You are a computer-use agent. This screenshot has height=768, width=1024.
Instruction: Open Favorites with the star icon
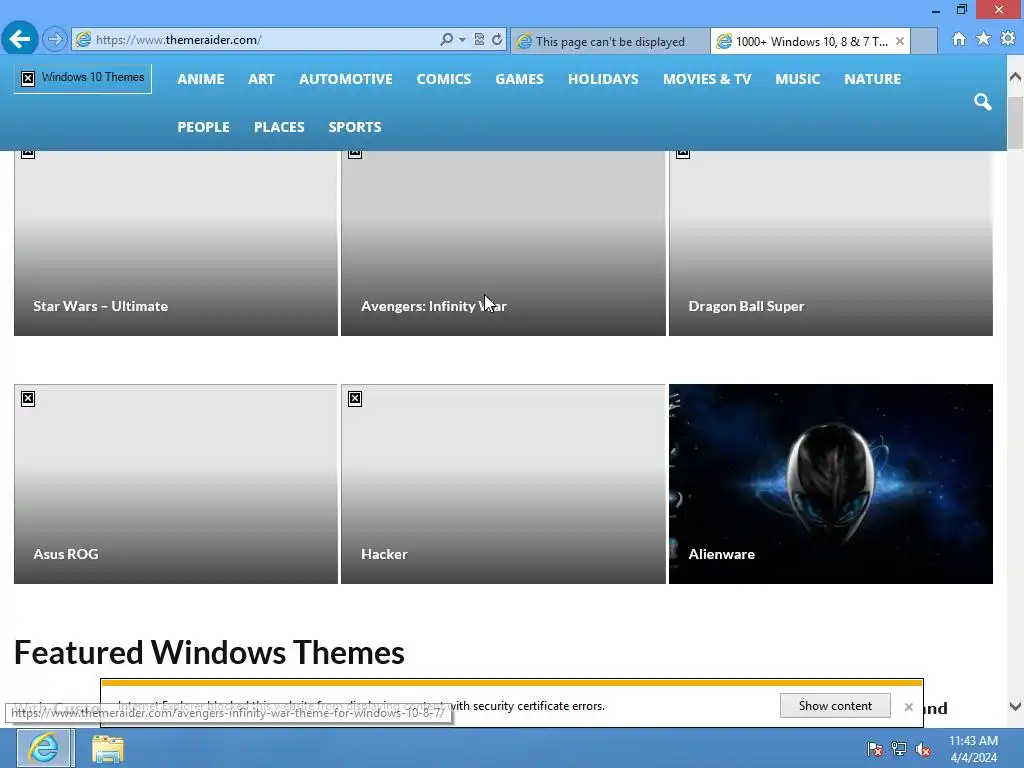click(x=984, y=39)
